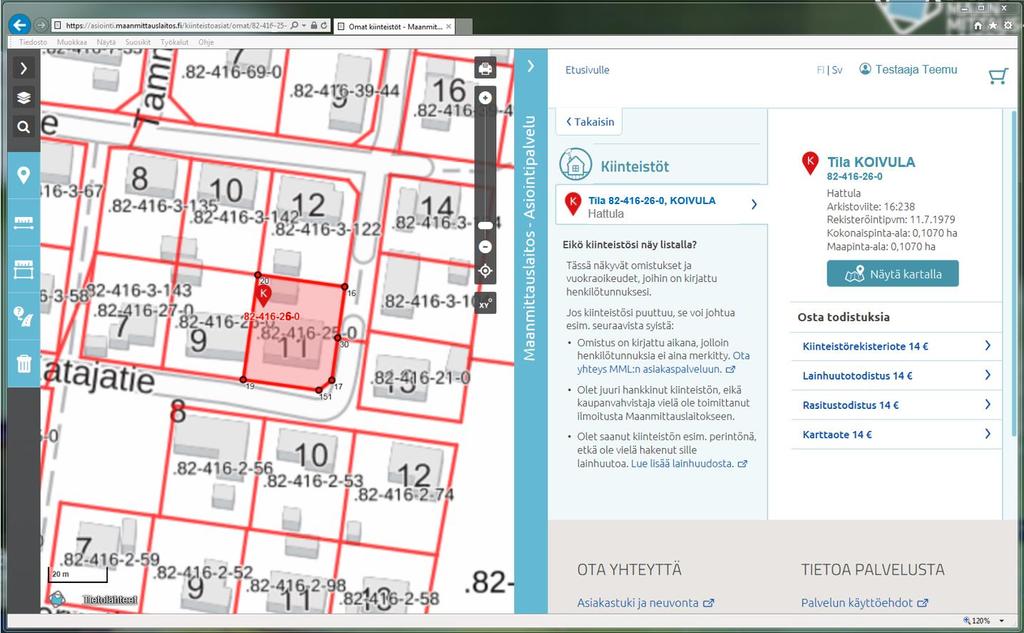This screenshot has width=1024, height=633.
Task: Open the Lainhuutotodistus 14 € row chevron
Action: (x=987, y=375)
